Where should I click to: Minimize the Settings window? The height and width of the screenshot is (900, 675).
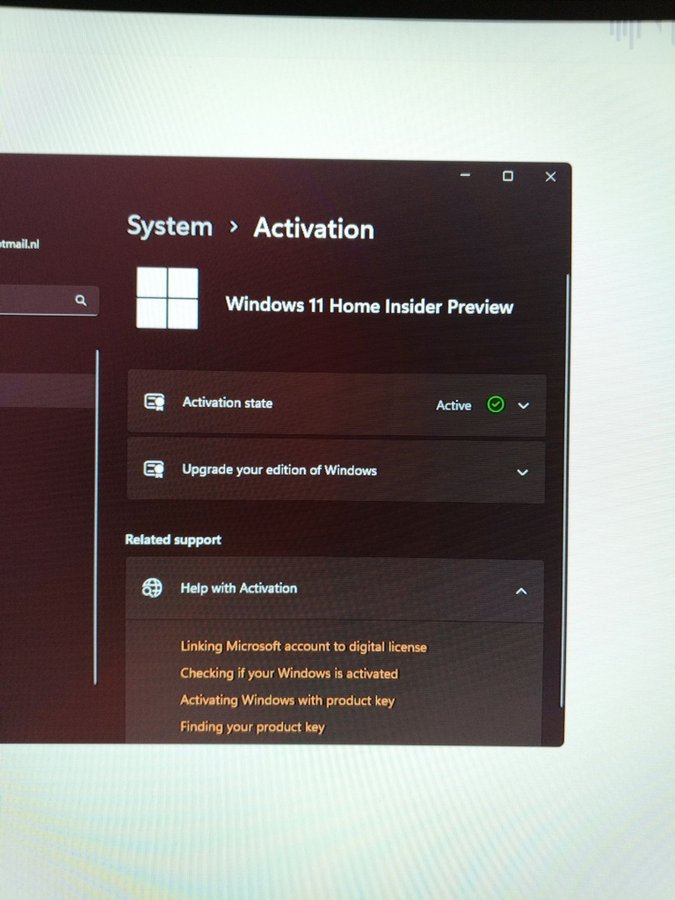pos(465,176)
